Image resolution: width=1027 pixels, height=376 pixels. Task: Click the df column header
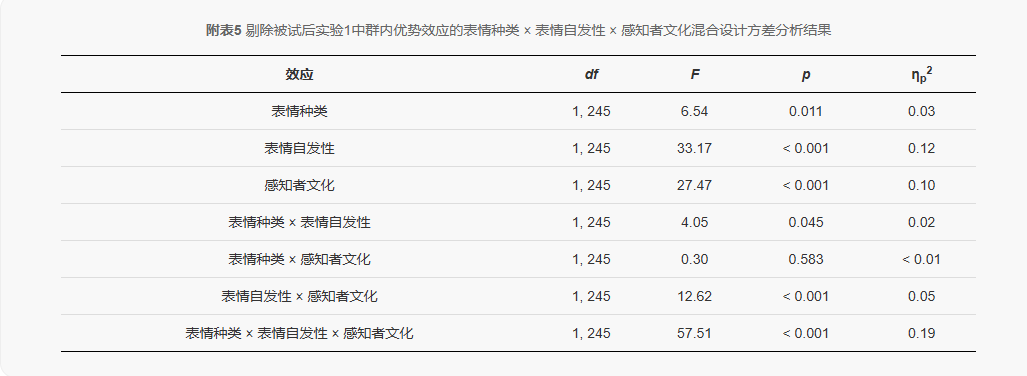click(x=591, y=75)
